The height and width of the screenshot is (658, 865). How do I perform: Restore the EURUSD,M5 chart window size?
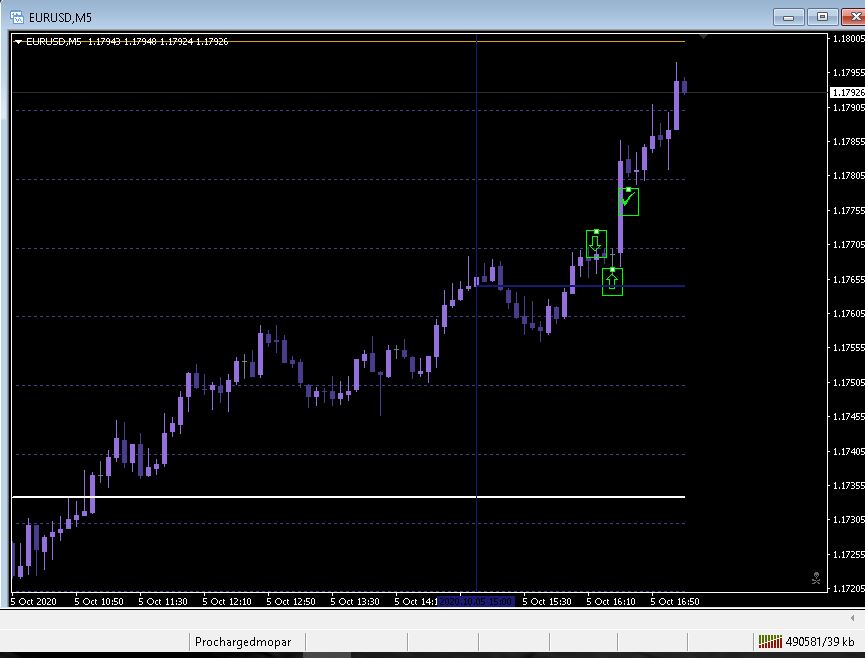tap(822, 17)
